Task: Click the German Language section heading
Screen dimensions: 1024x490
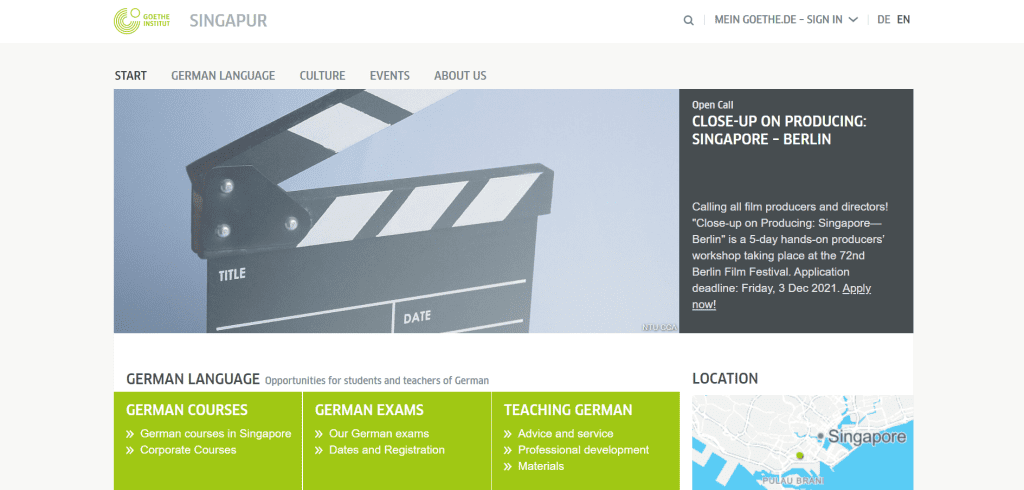Action: coord(193,379)
